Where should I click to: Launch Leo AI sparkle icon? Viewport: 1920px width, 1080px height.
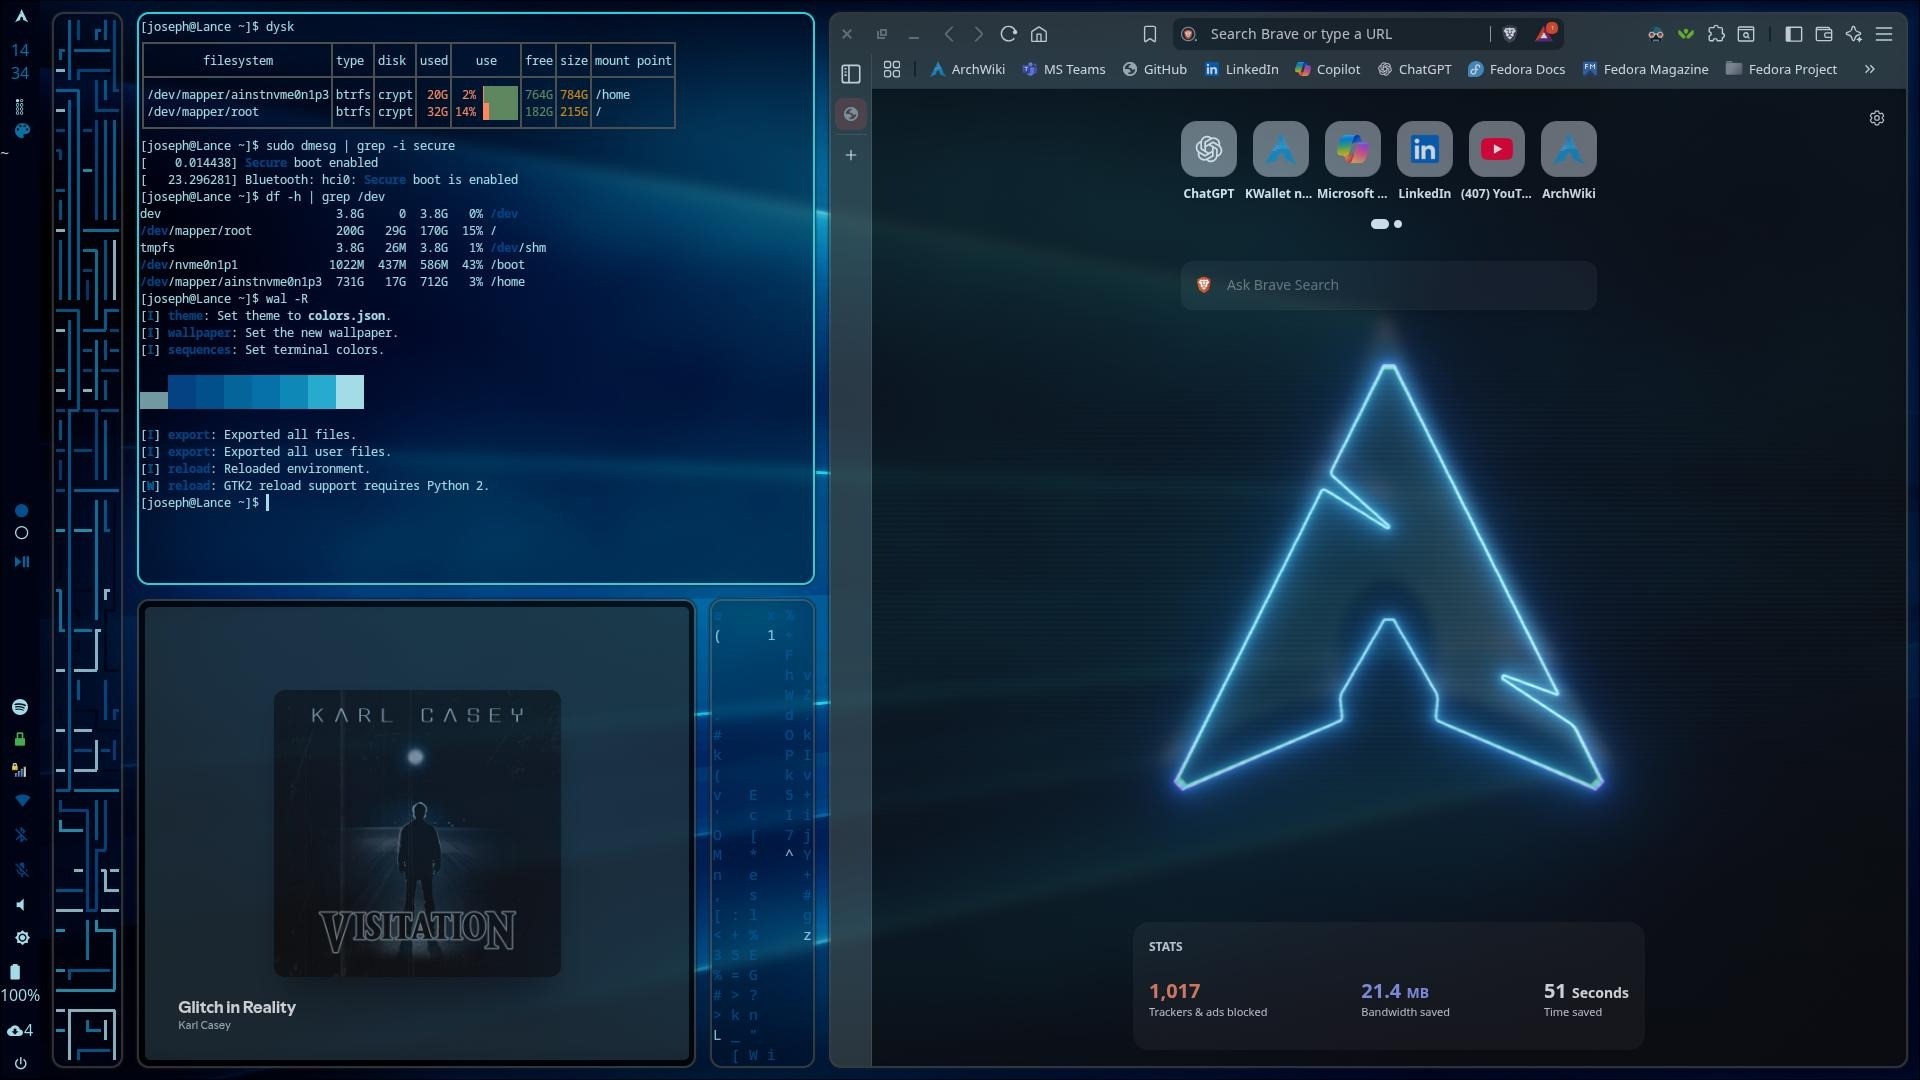pos(1854,34)
